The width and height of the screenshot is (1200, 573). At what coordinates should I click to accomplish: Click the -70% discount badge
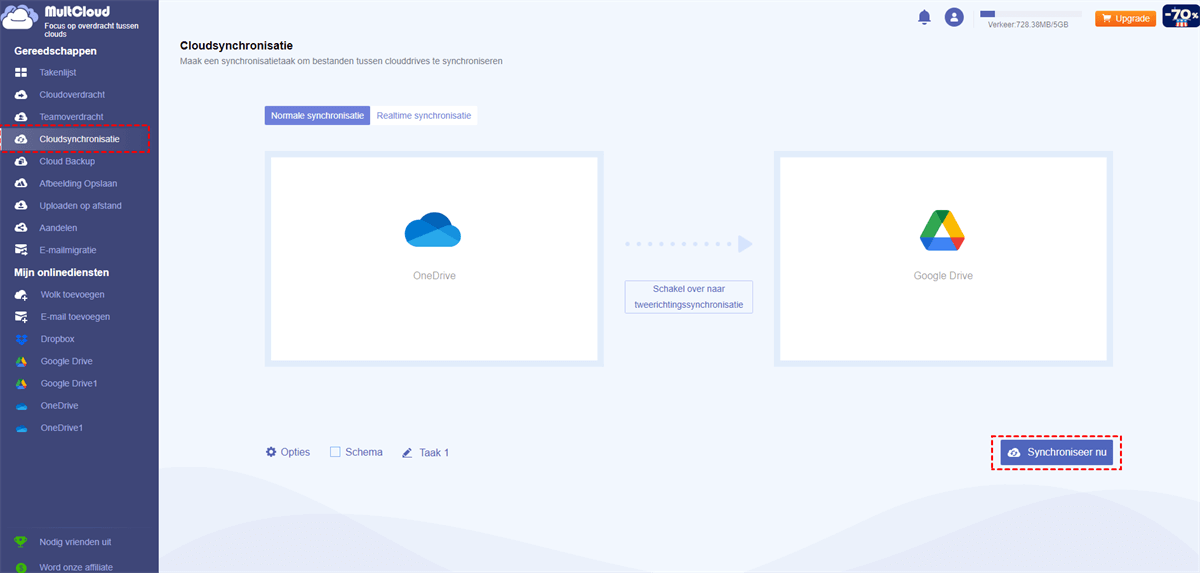(1181, 16)
